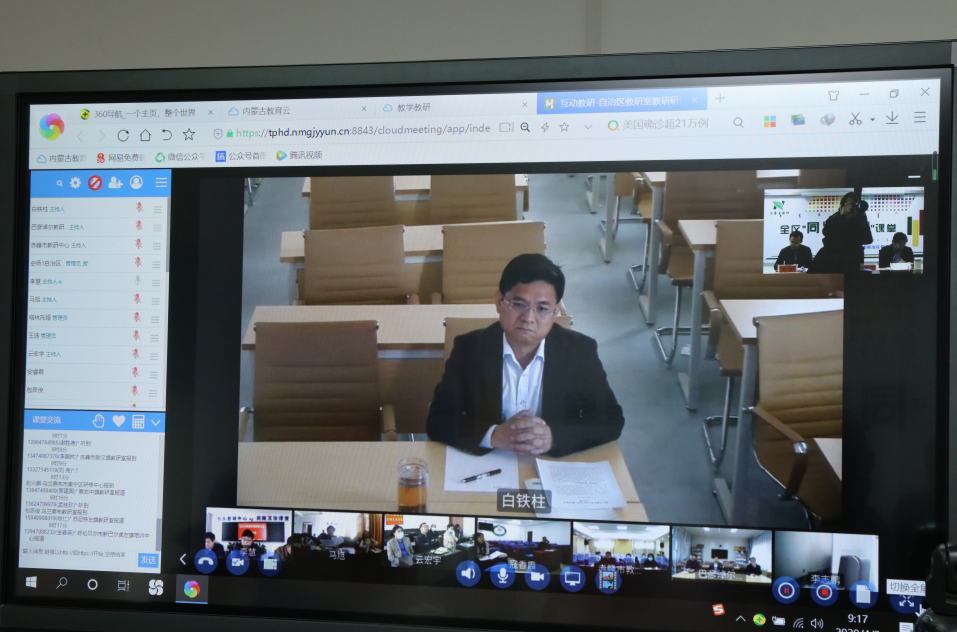Viewport: 957px width, 632px height.
Task: Pause recording with the pause button
Action: tap(786, 590)
